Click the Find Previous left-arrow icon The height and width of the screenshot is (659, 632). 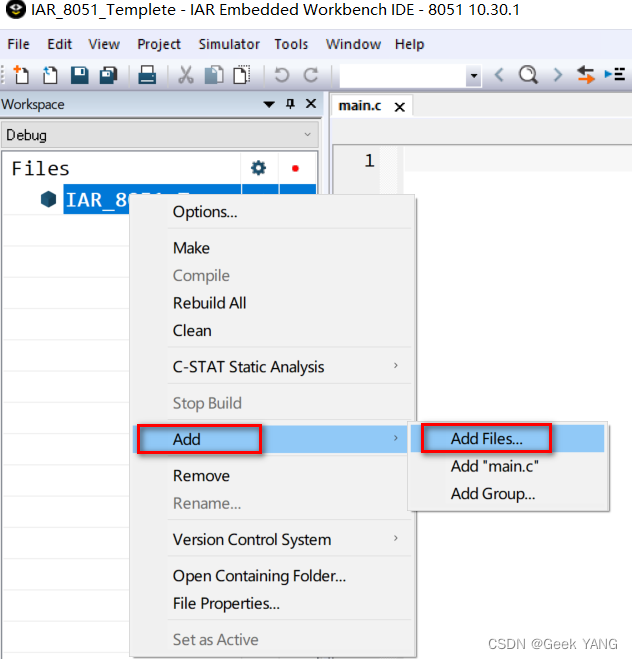(x=499, y=75)
